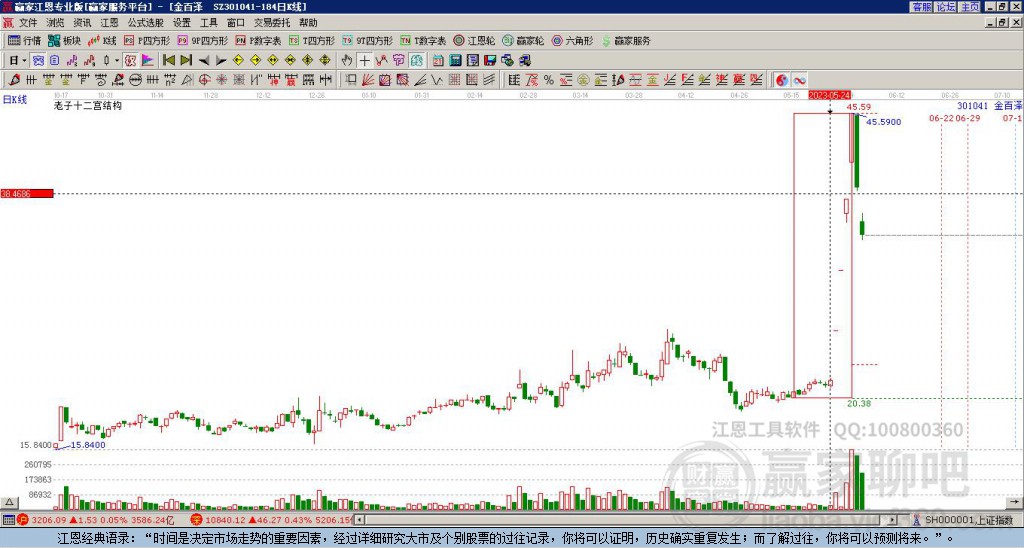Image resolution: width=1024 pixels, height=548 pixels.
Task: Click the scrollbar left arrow
Action: [x=359, y=520]
